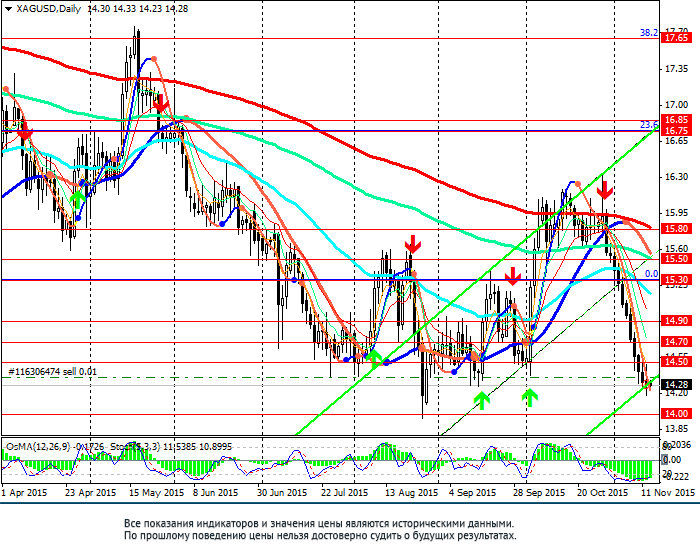Image resolution: width=700 pixels, height=552 pixels.
Task: Click the 8 Jun 2015 date label
Action: pos(215,493)
